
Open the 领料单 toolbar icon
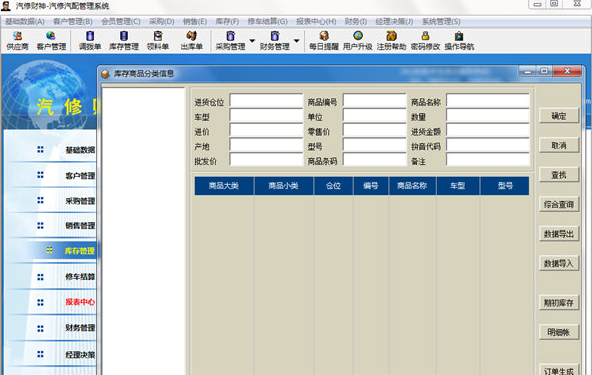158,41
